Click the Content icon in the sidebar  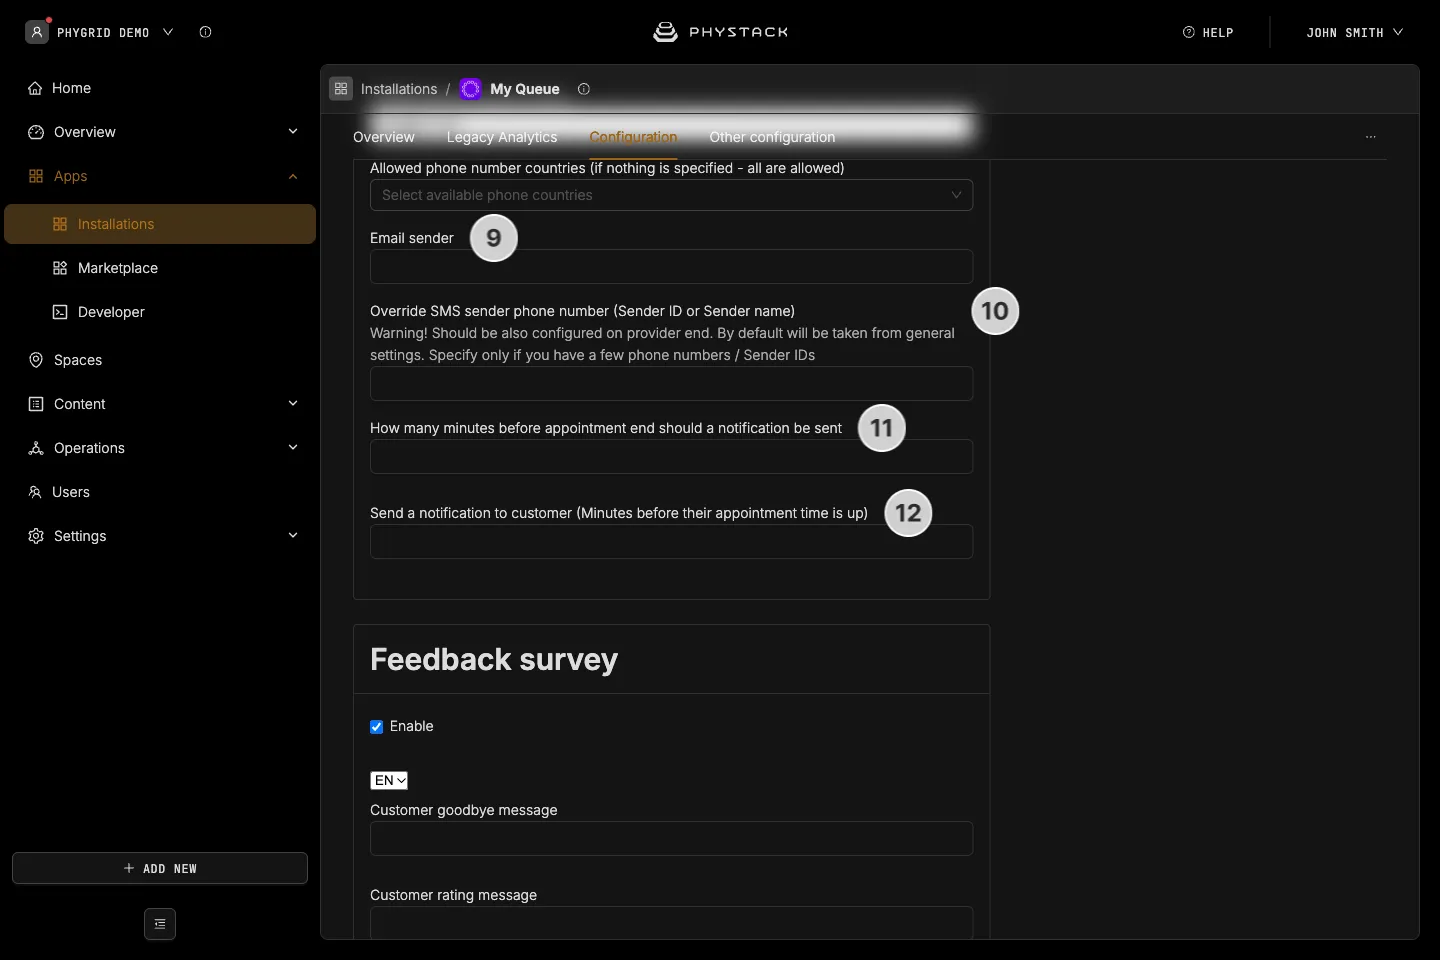pos(36,404)
